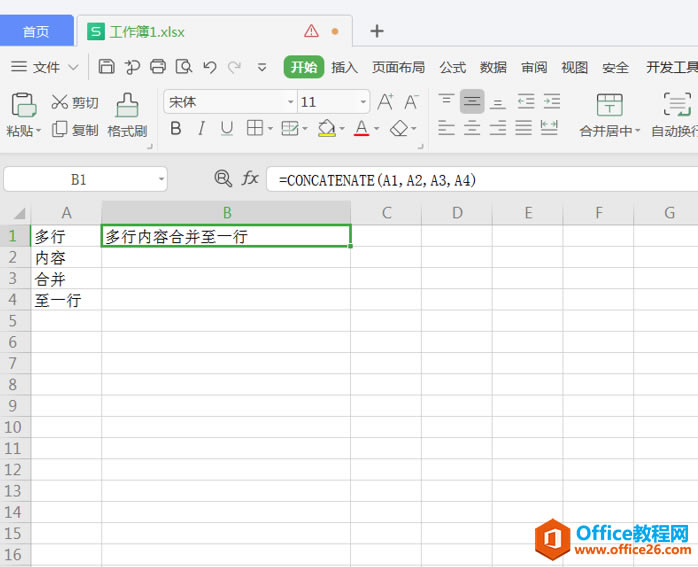Click the Select All corner triangle
698x567 pixels.
point(19,214)
